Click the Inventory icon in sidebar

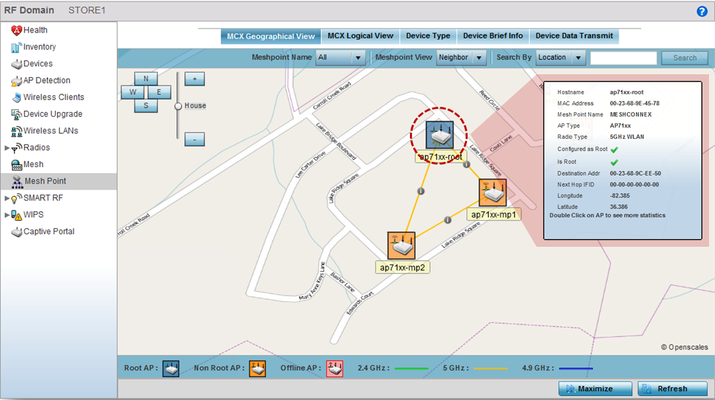point(16,47)
